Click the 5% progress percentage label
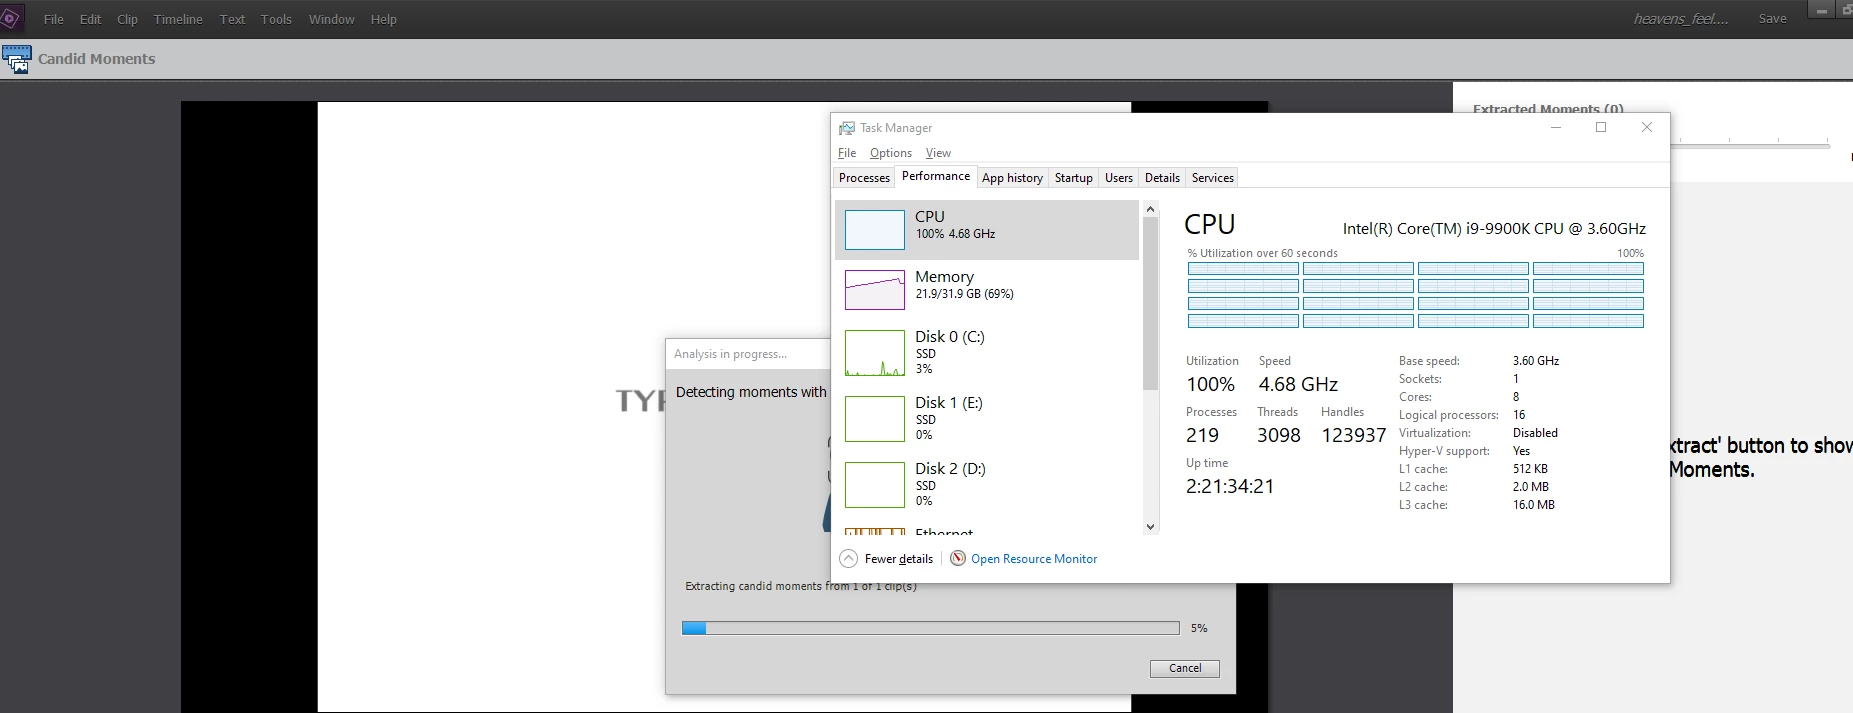The width and height of the screenshot is (1853, 713). point(1199,628)
